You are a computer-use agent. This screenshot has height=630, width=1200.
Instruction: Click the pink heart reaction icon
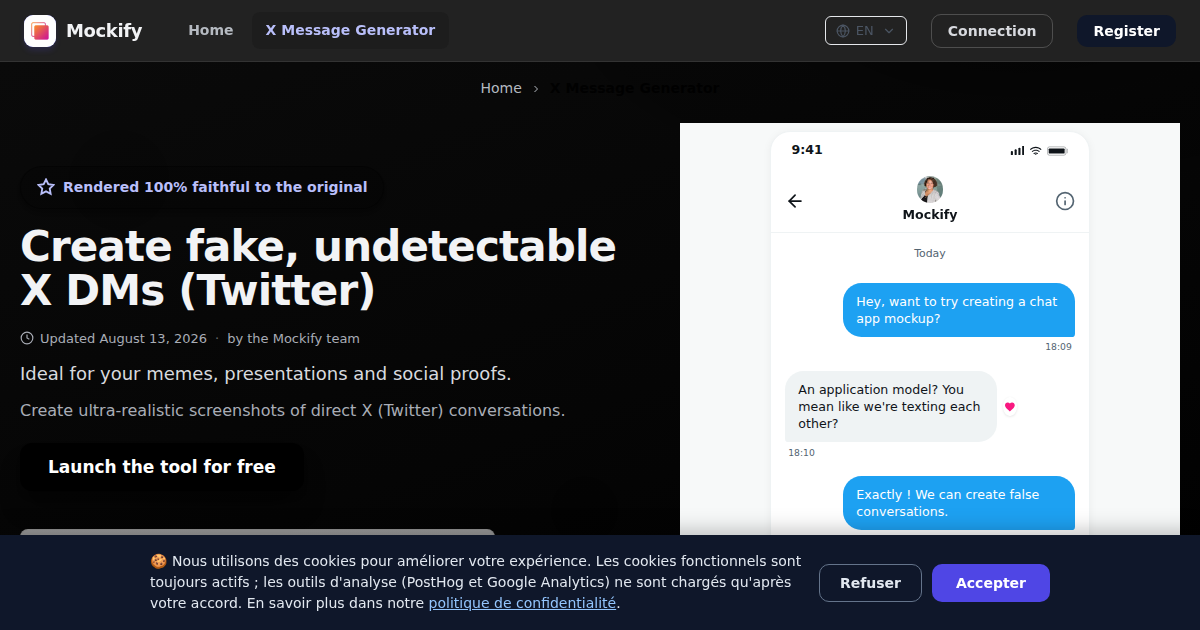coord(1010,407)
